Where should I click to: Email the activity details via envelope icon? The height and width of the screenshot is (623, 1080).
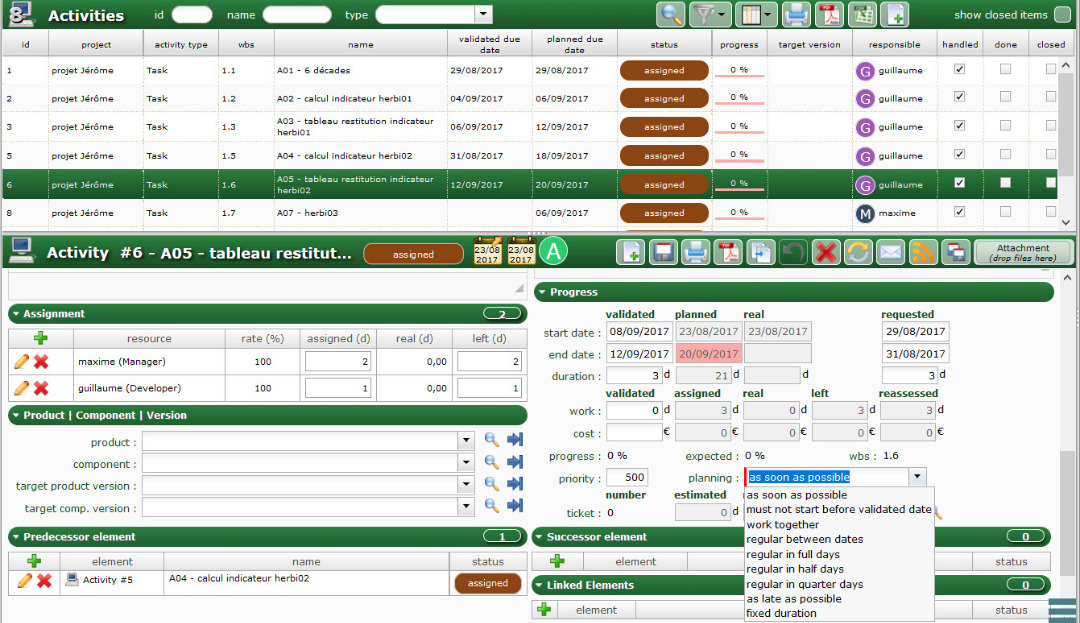890,253
